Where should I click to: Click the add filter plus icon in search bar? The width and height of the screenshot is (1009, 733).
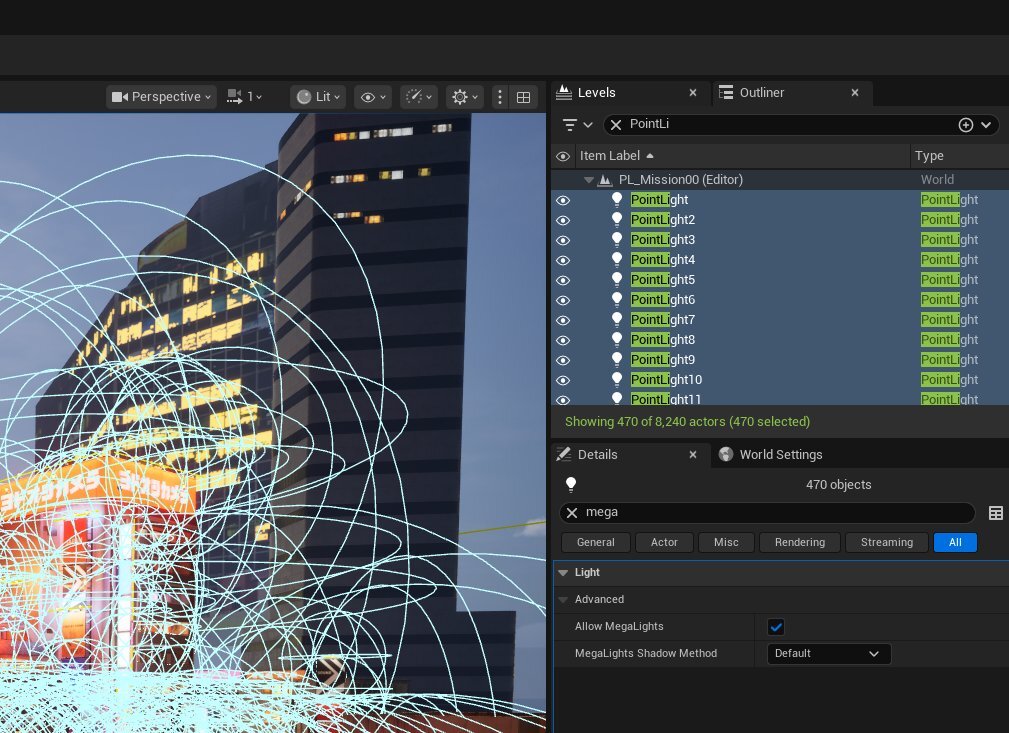point(965,125)
